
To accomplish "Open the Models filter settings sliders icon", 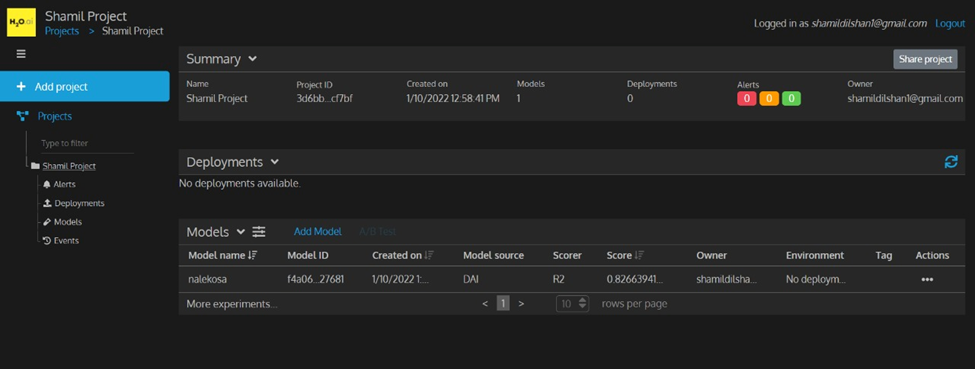I will 259,232.
